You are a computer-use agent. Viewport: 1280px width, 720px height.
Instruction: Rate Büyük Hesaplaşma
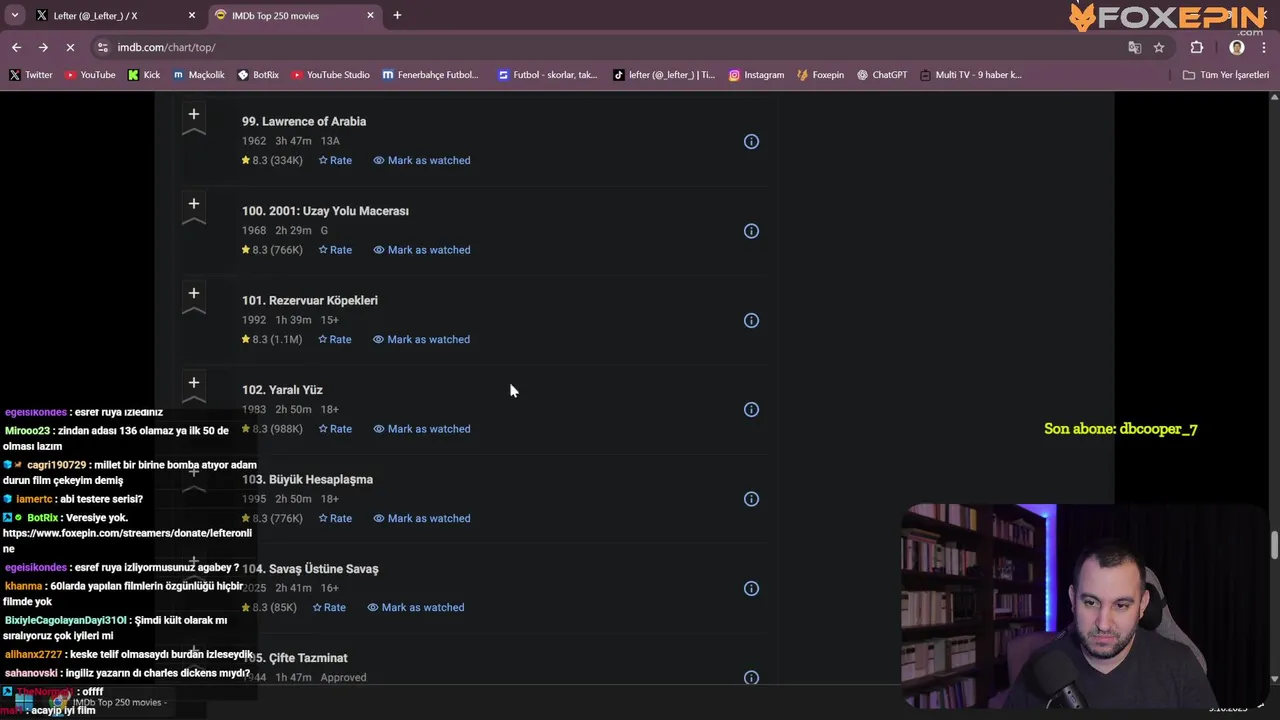[x=335, y=518]
